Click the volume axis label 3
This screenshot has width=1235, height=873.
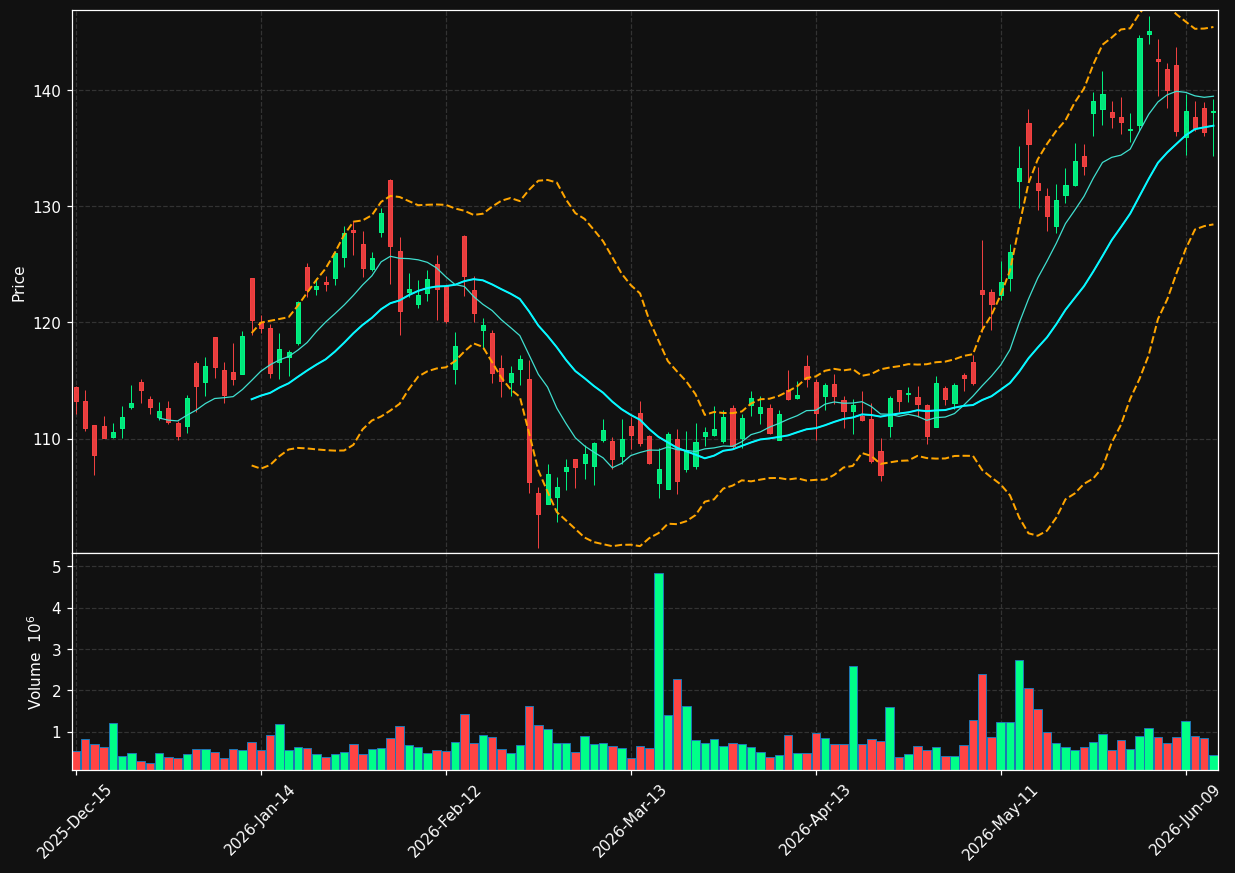pyautogui.click(x=58, y=650)
